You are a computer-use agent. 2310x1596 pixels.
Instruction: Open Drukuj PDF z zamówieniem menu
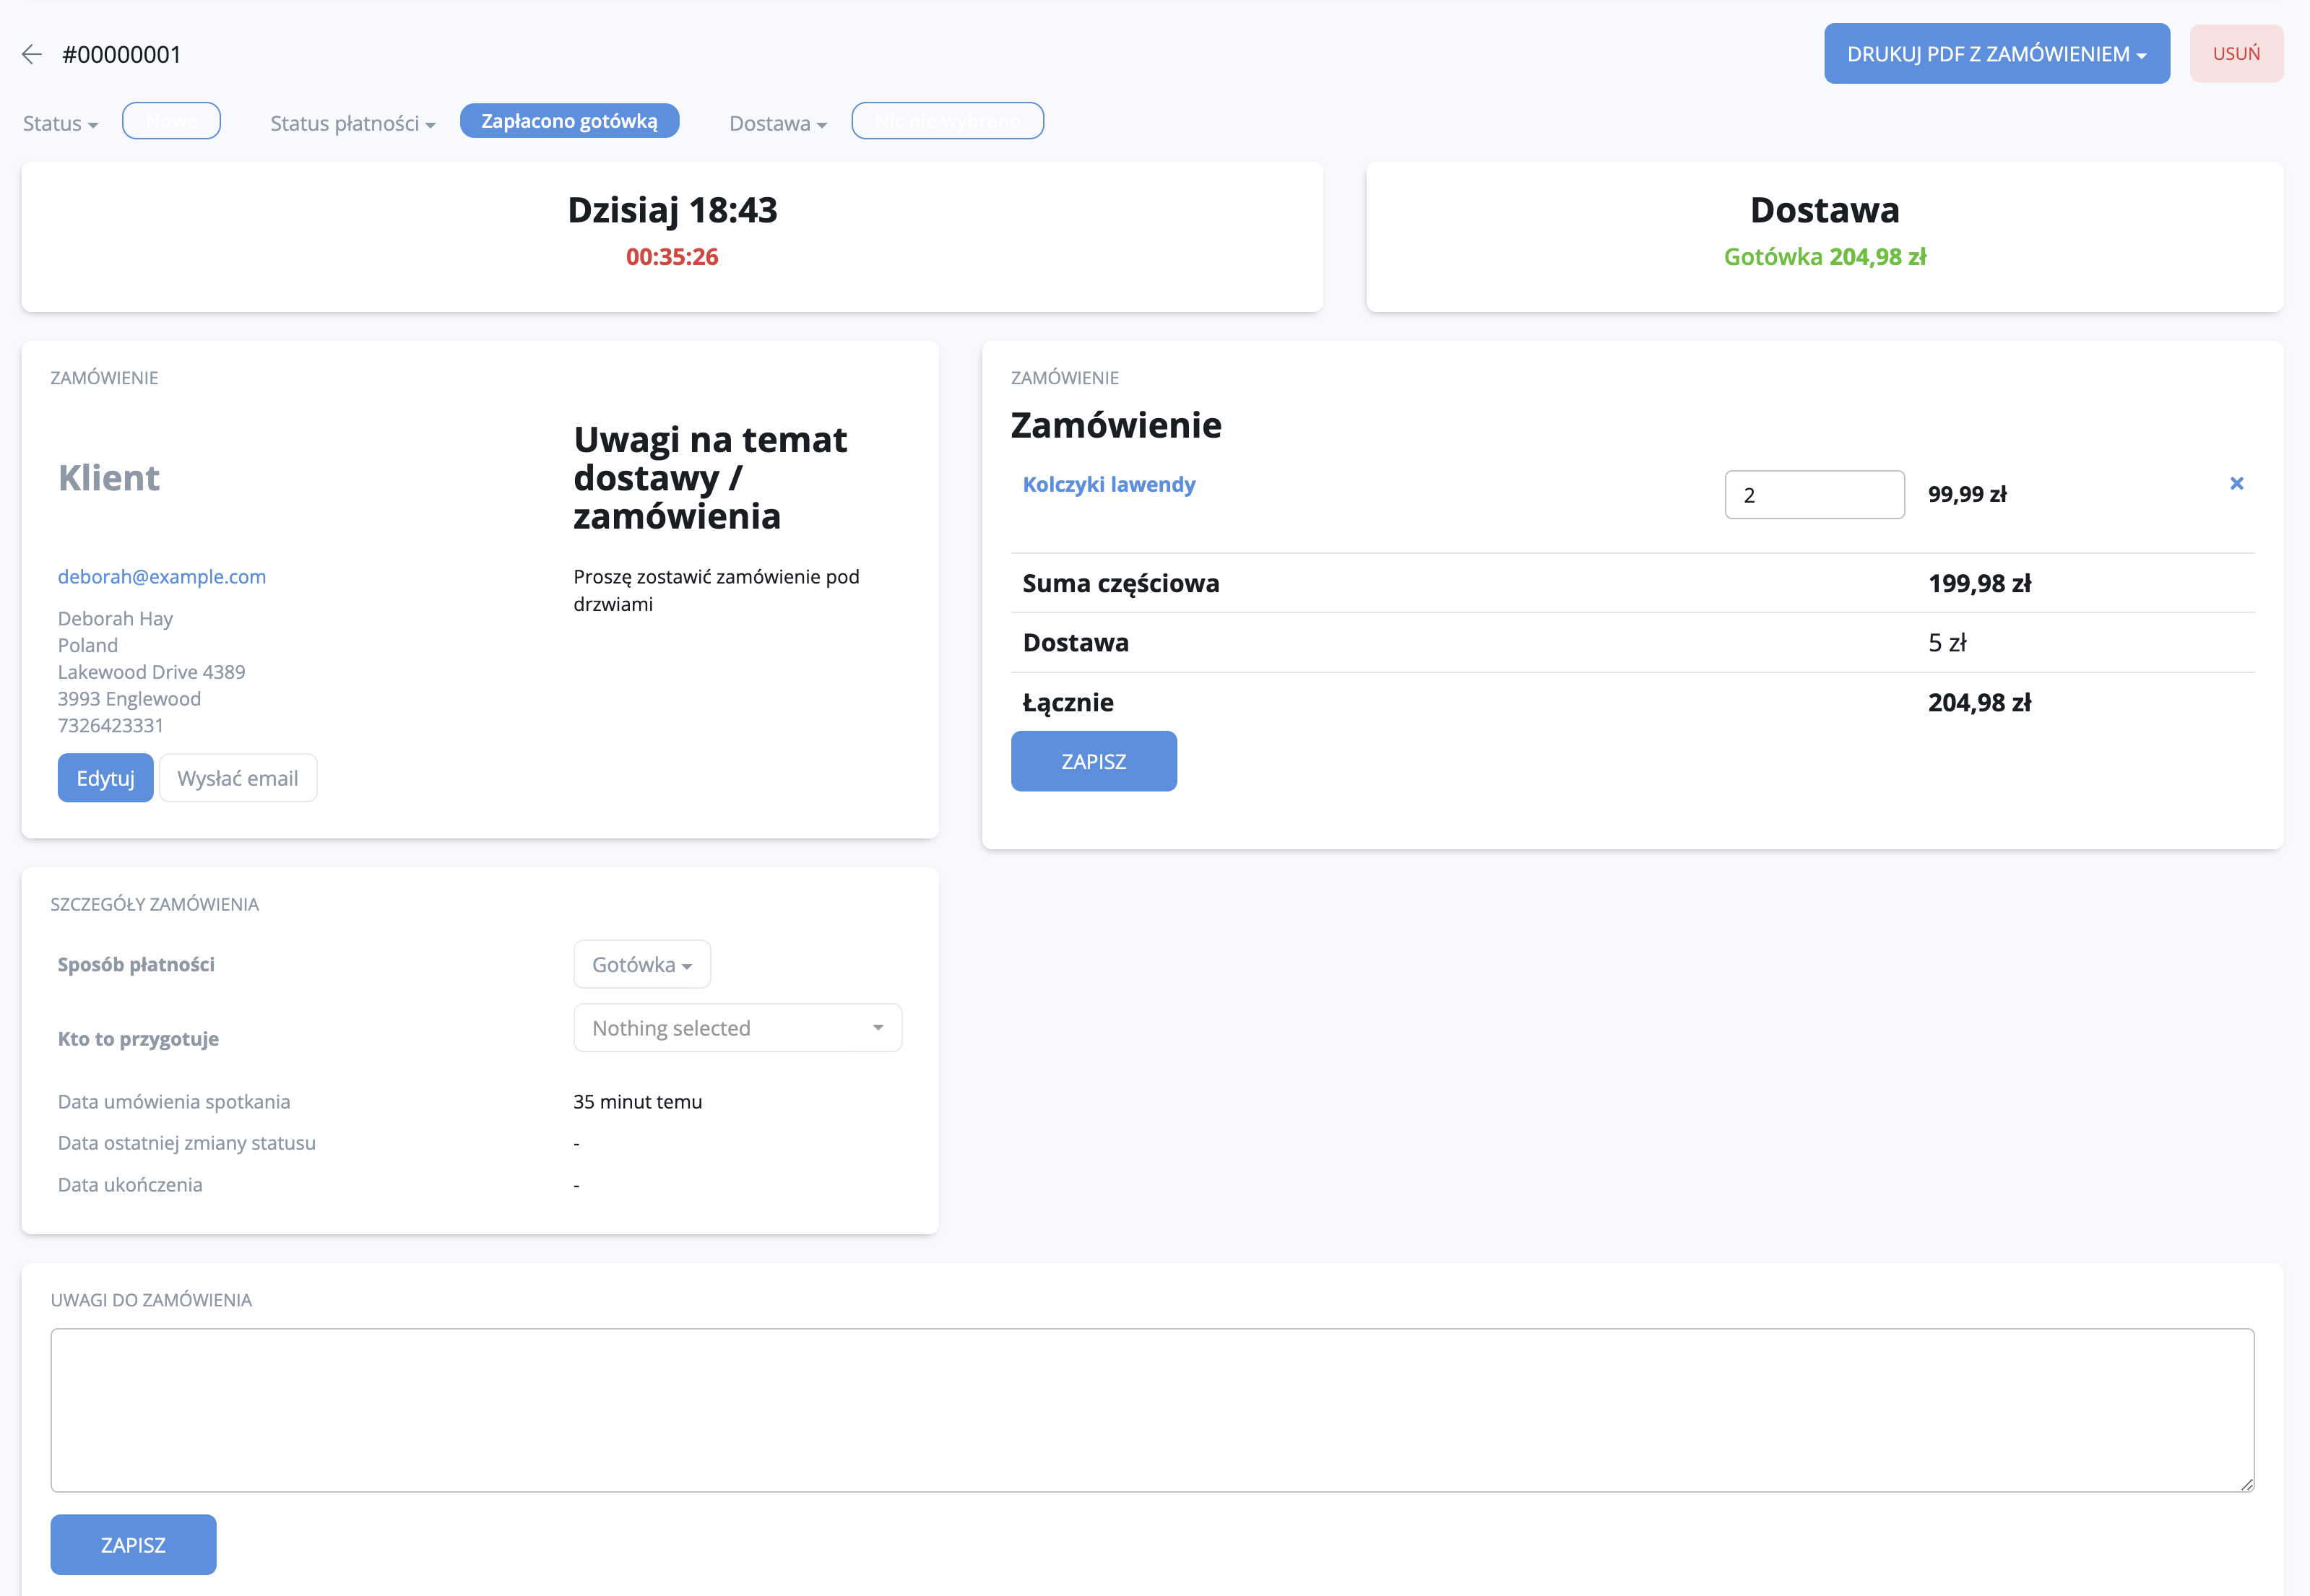coord(1996,54)
